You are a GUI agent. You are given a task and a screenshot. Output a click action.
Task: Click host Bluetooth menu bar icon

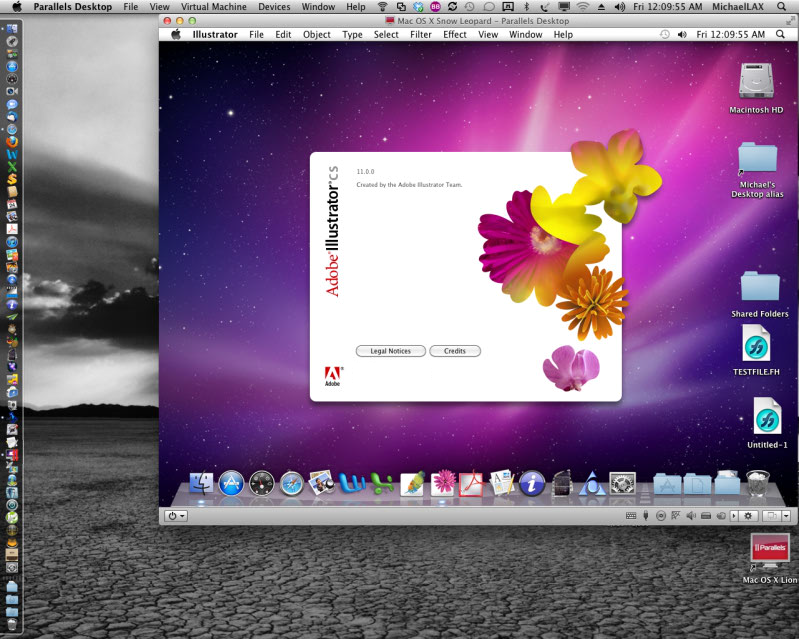[x=527, y=7]
